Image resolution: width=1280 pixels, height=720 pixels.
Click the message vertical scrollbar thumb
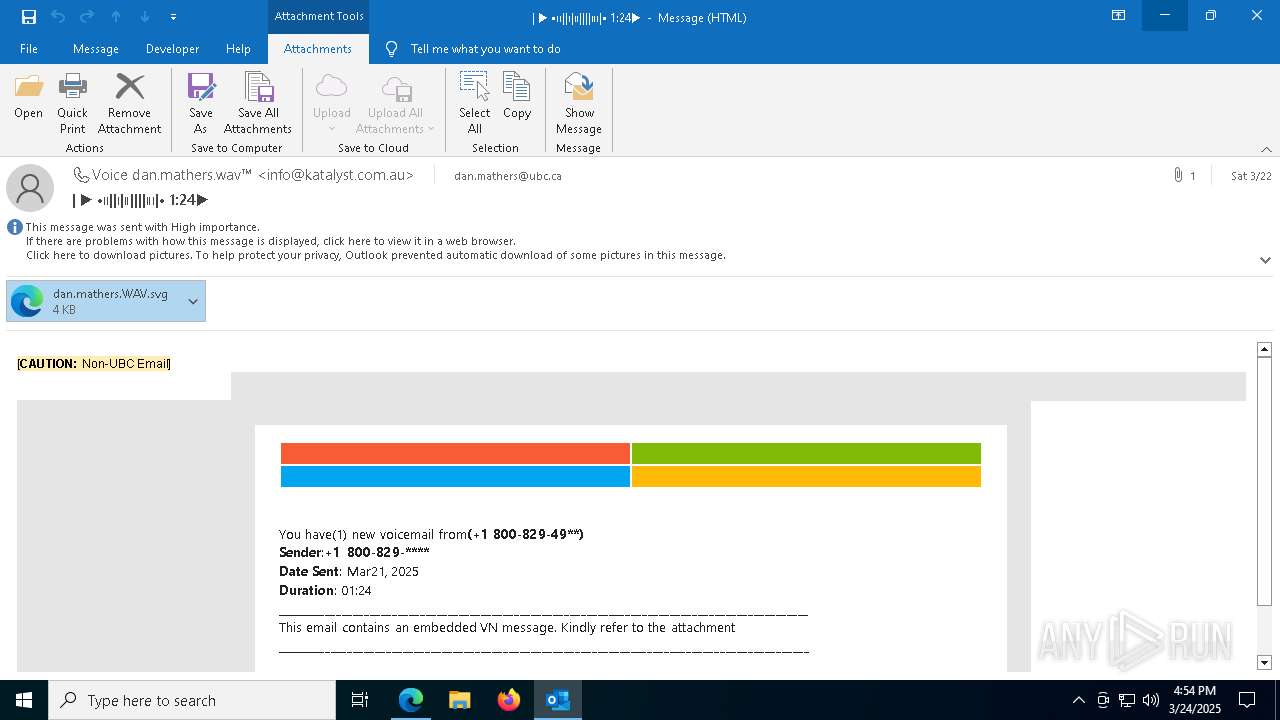pyautogui.click(x=1264, y=482)
